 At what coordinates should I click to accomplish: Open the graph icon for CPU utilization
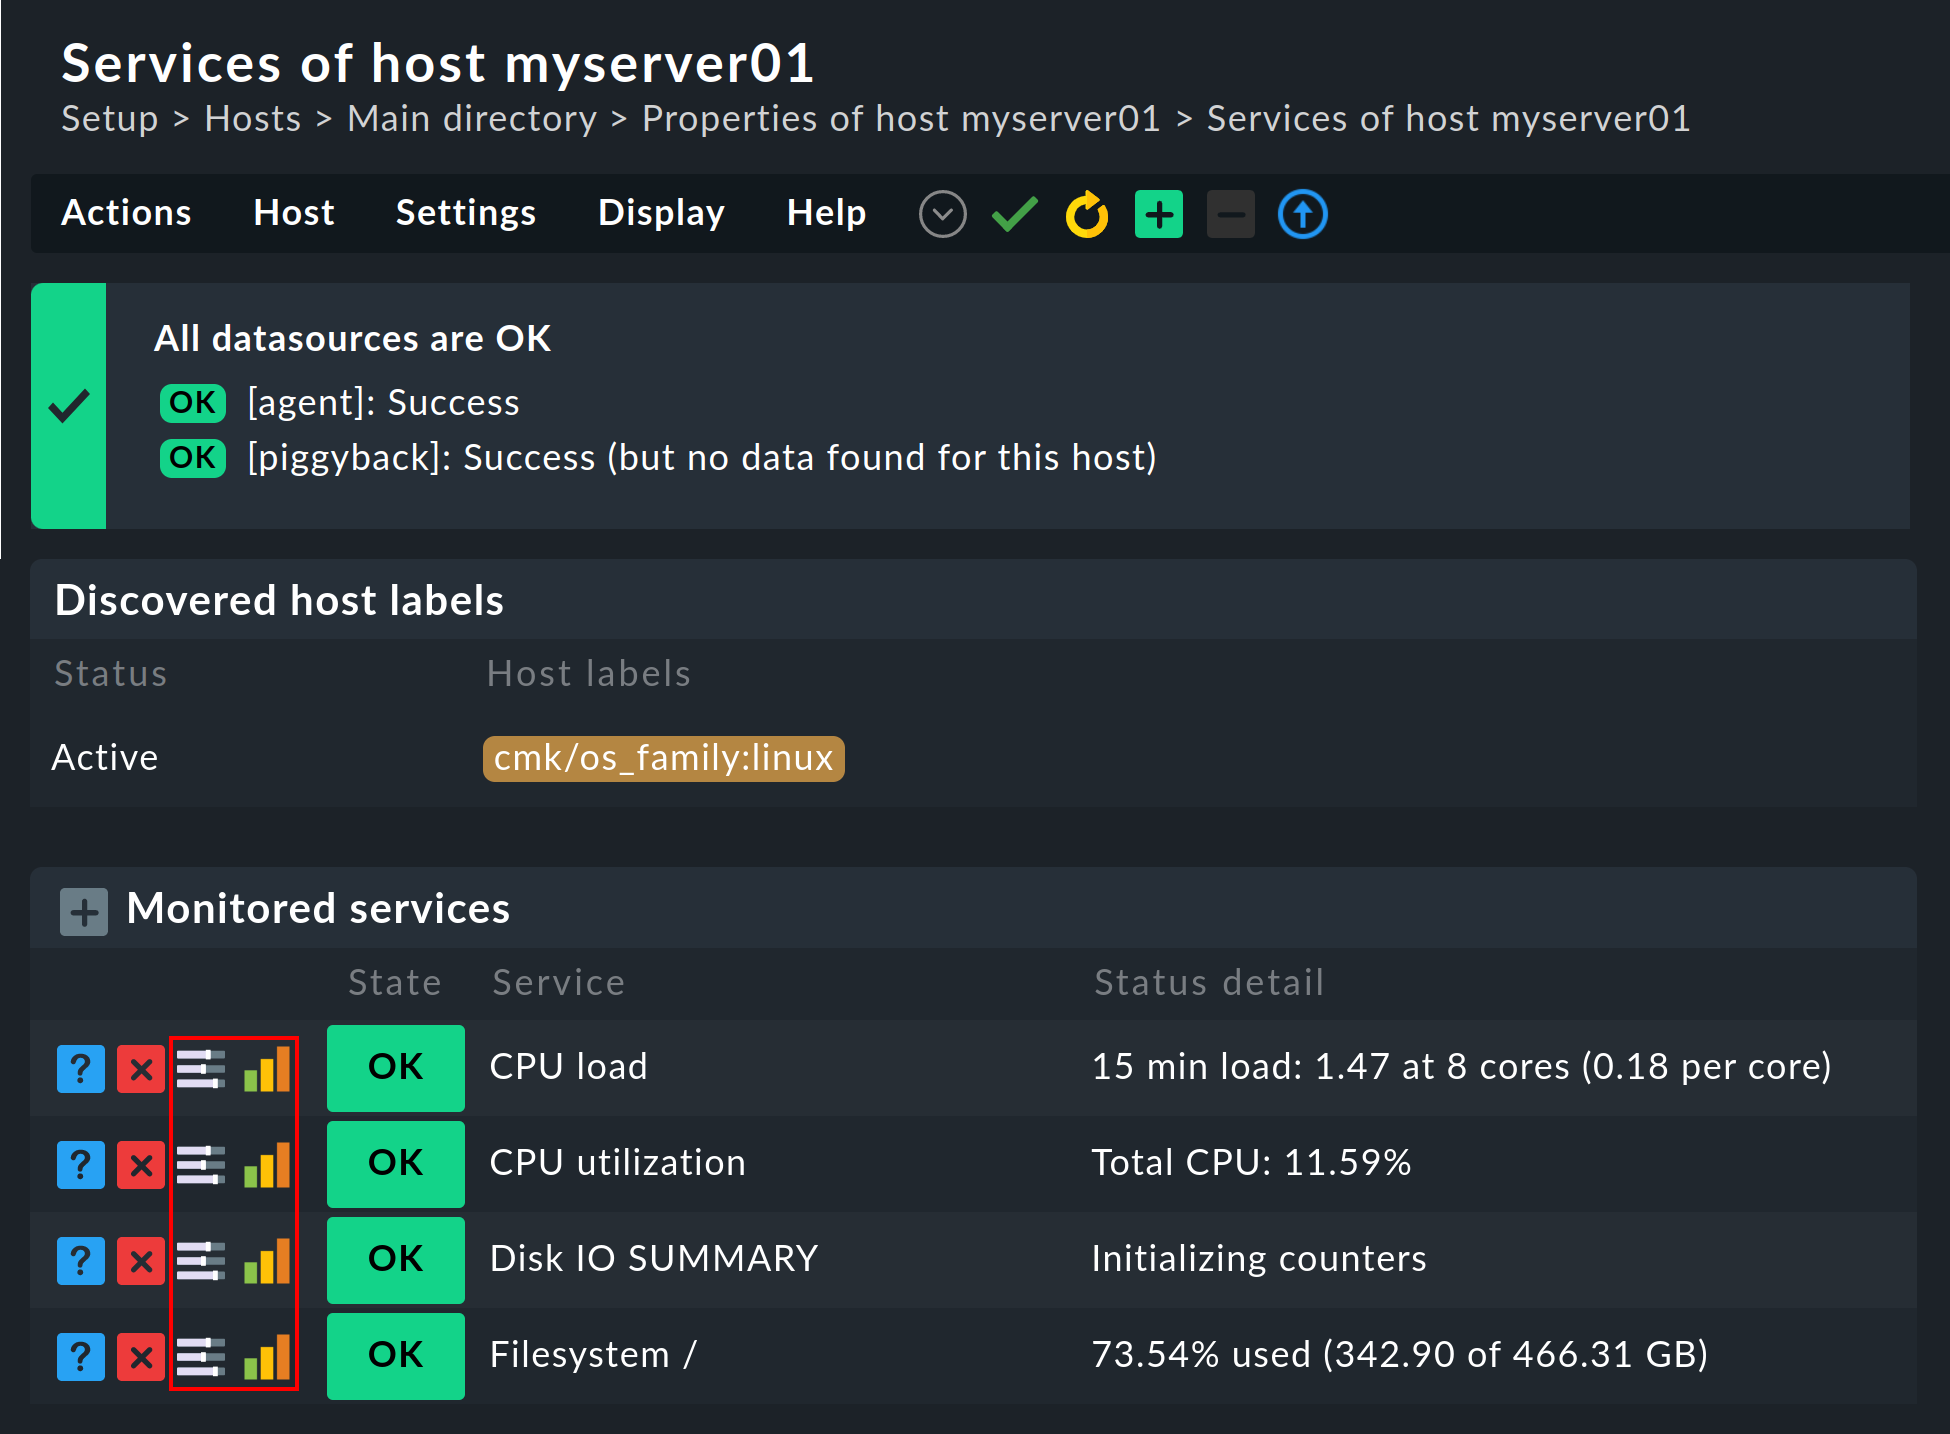coord(267,1164)
